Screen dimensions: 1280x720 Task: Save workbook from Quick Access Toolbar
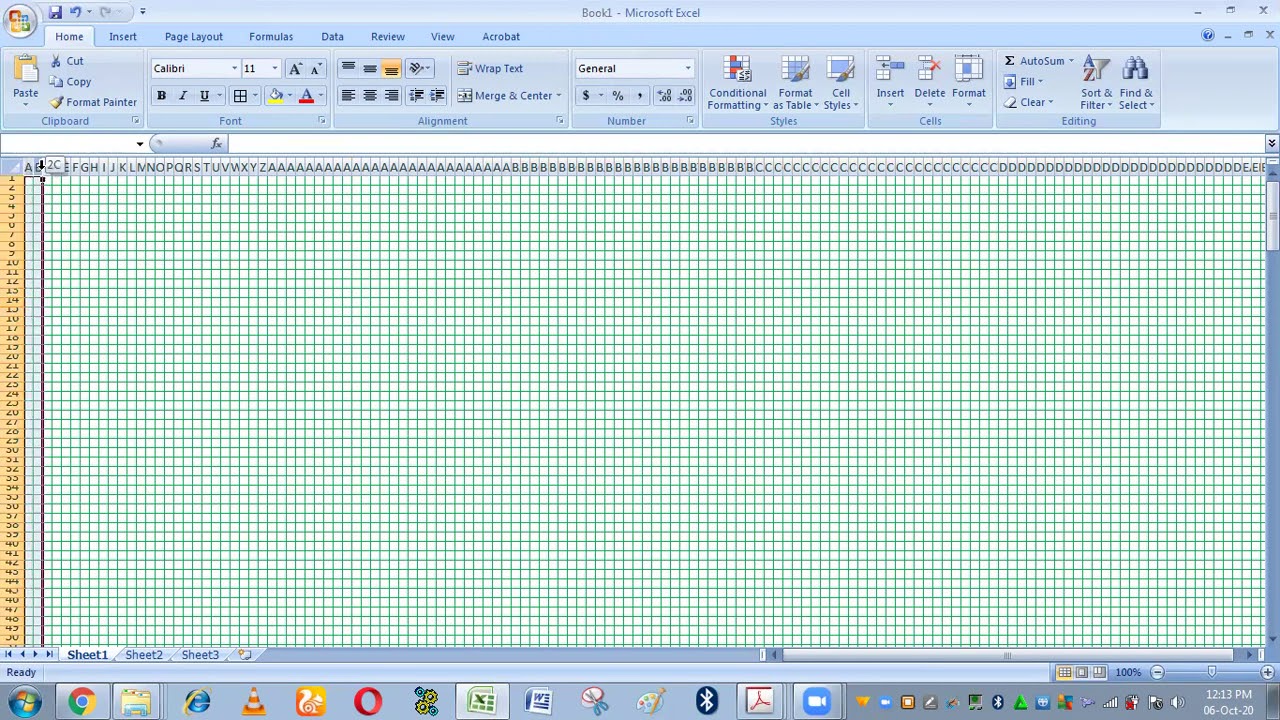click(x=55, y=12)
